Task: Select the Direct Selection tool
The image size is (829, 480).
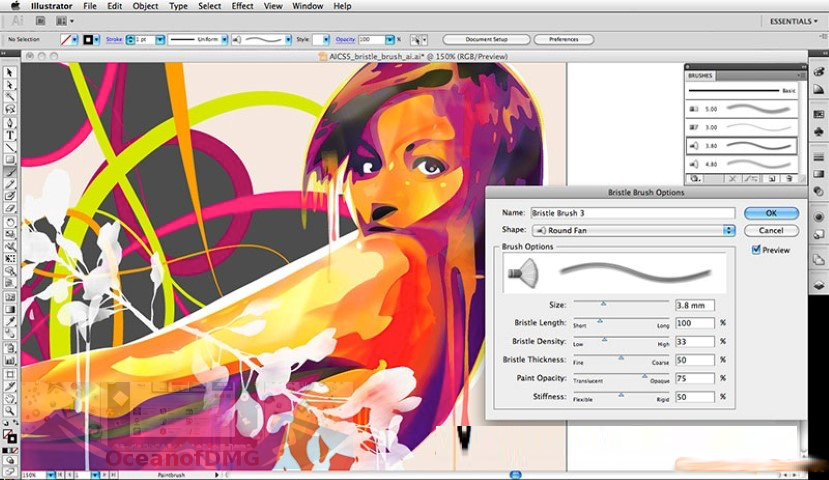Action: pos(10,85)
